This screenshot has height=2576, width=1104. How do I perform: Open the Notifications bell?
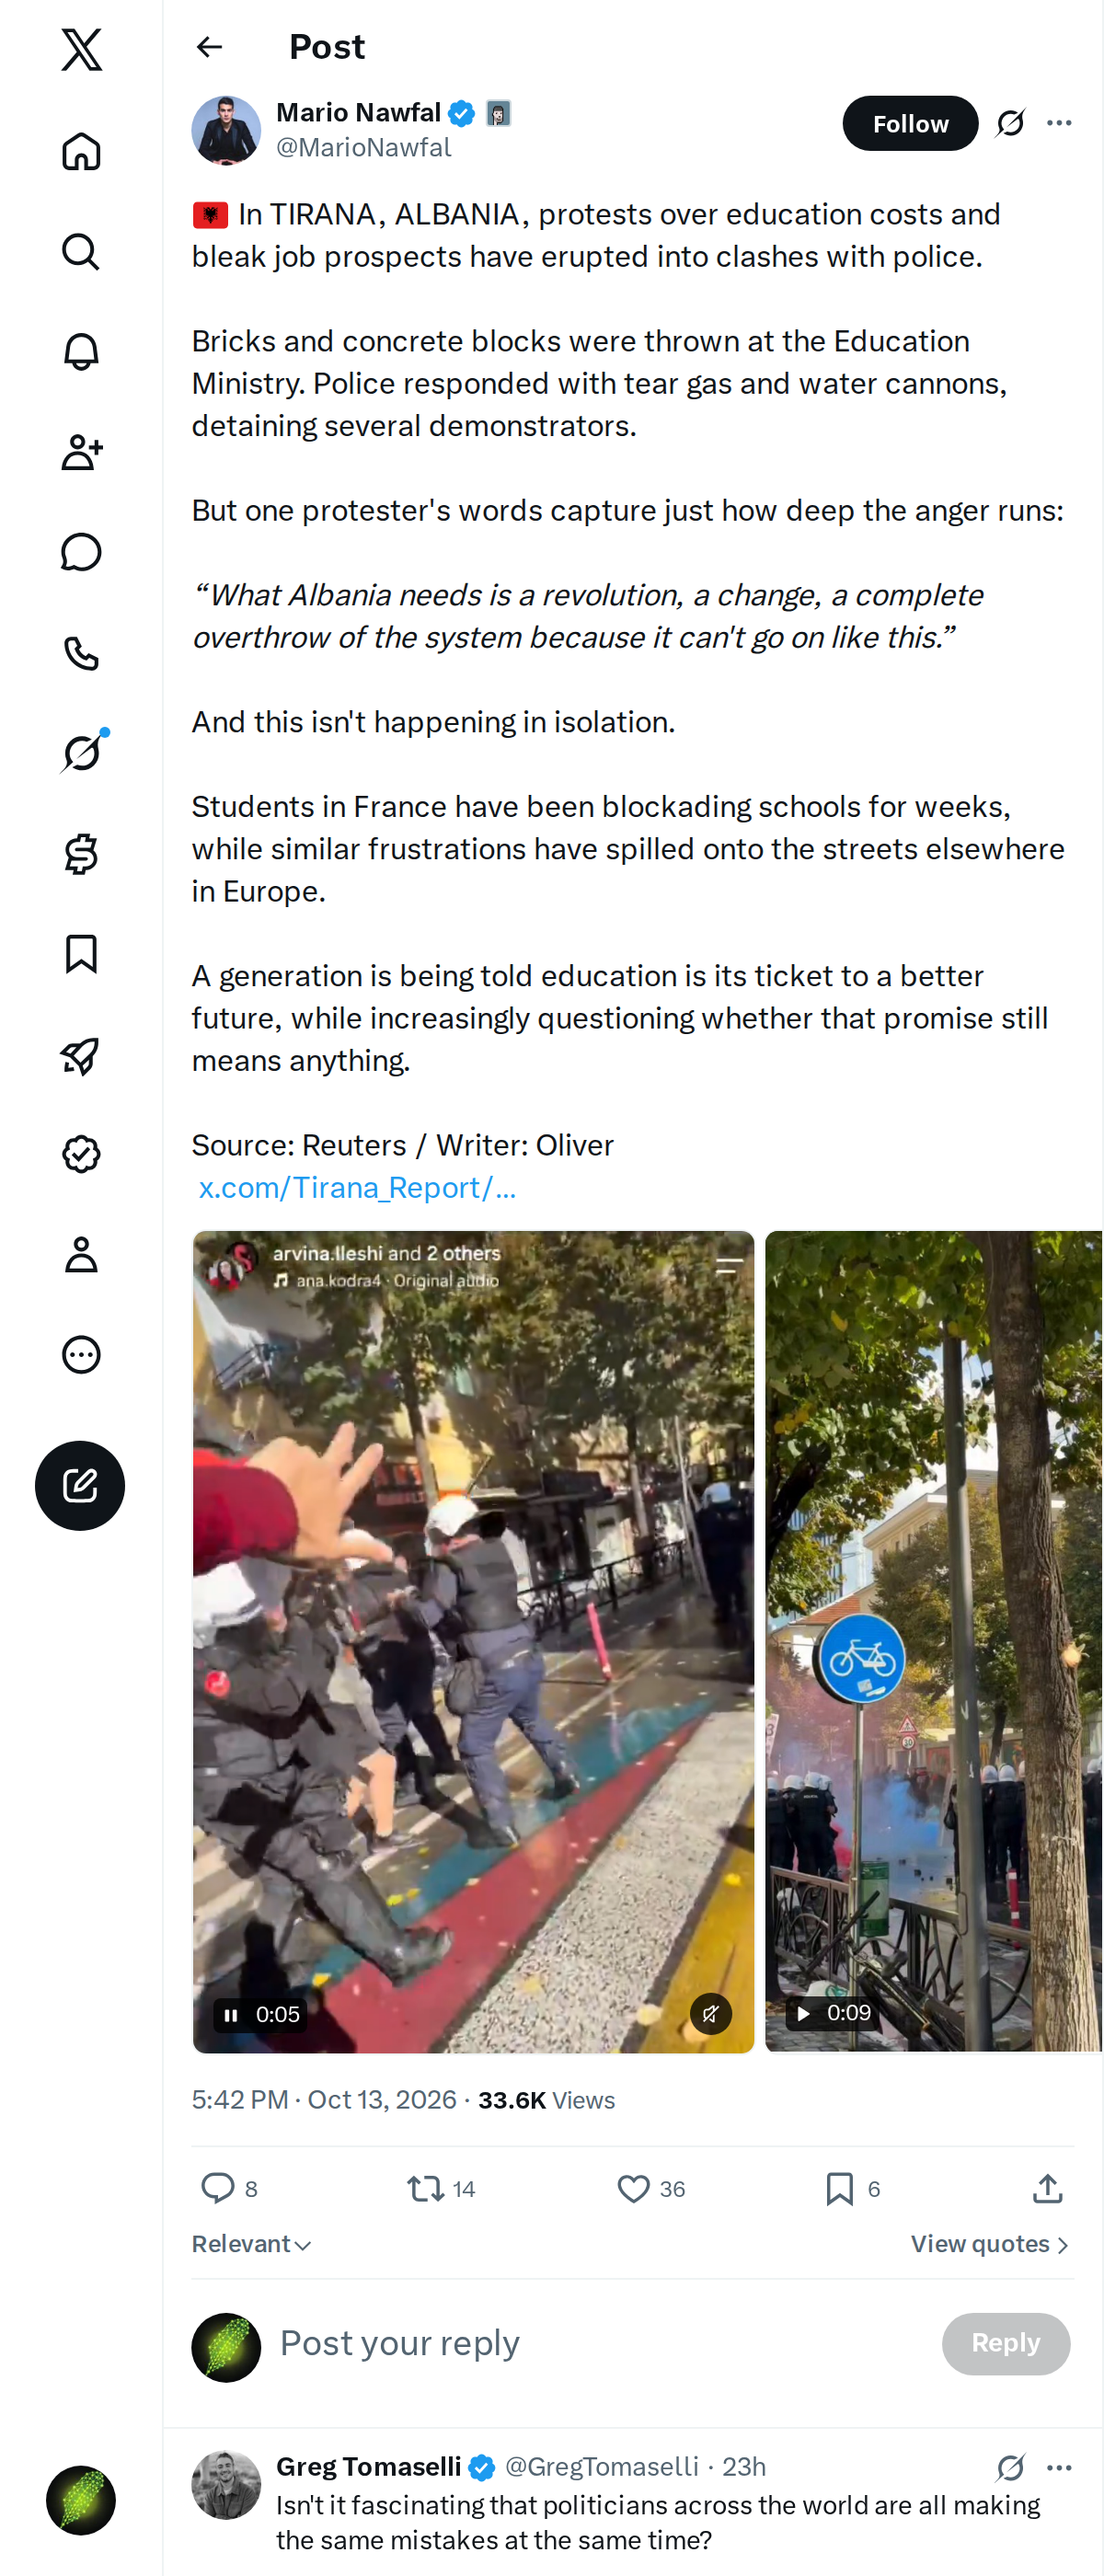(81, 352)
